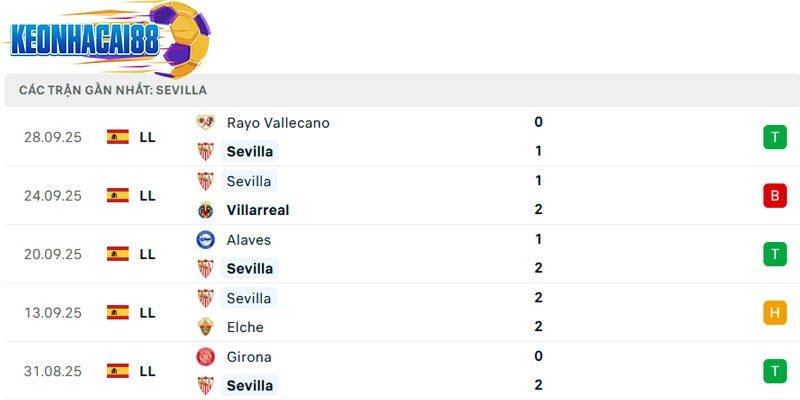Click the Spain flag in the 28.09.25 row
This screenshot has height=400, width=800.
click(118, 137)
